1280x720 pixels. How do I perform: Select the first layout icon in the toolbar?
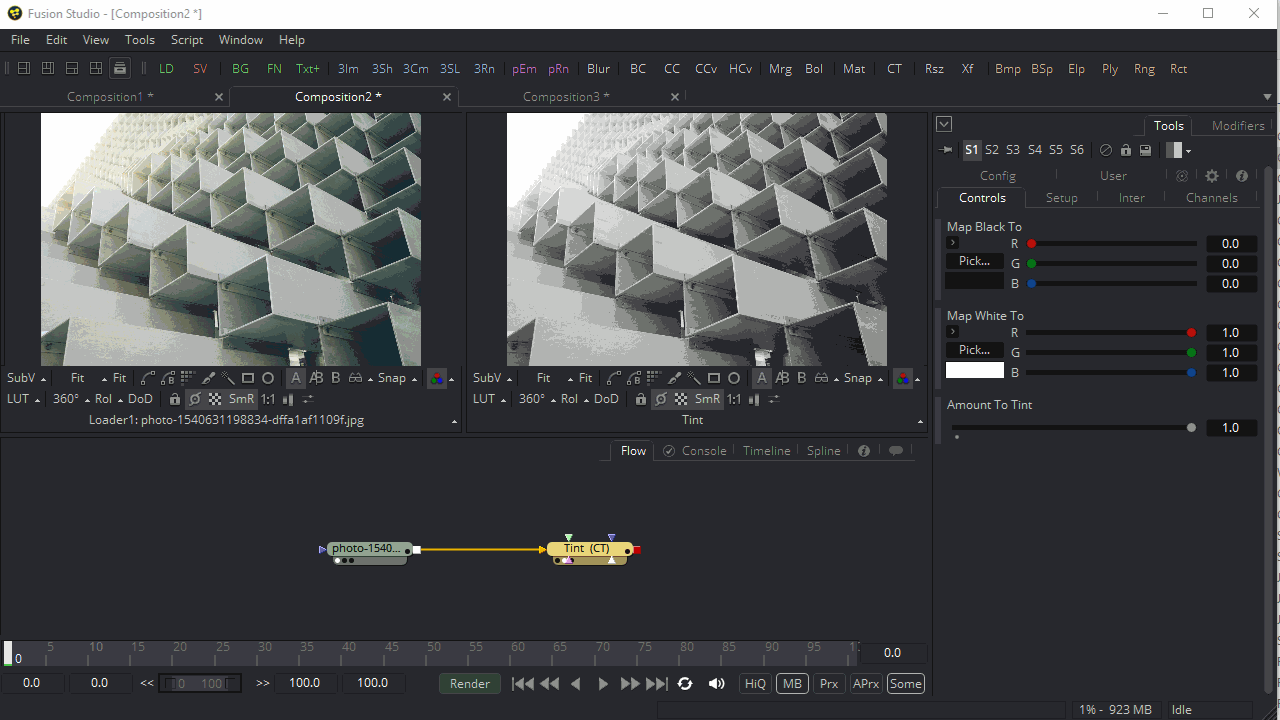click(x=24, y=68)
